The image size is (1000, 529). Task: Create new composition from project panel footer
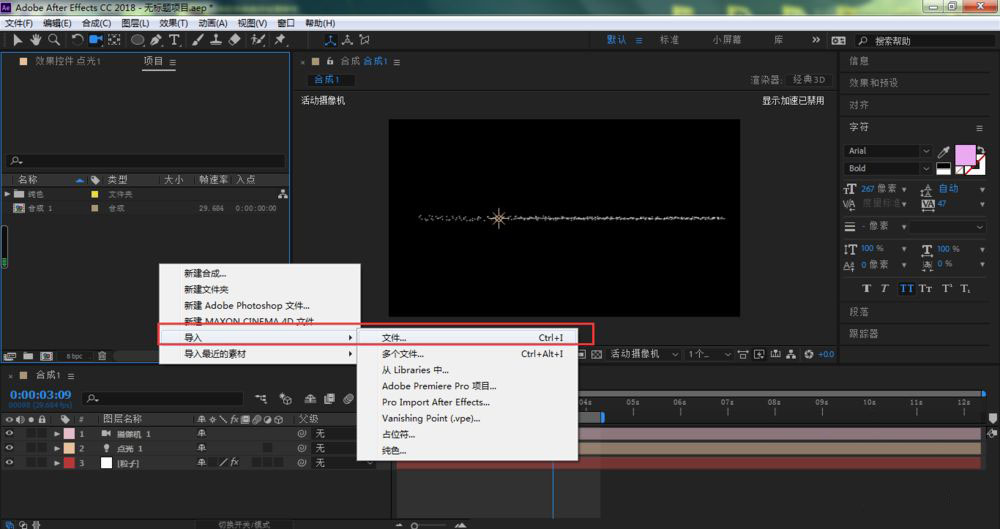click(x=47, y=356)
